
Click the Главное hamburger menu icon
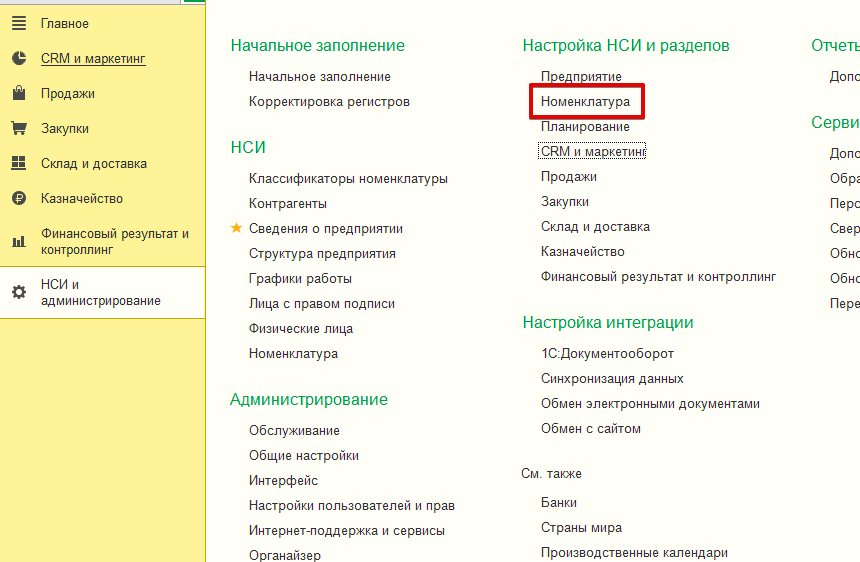click(19, 23)
